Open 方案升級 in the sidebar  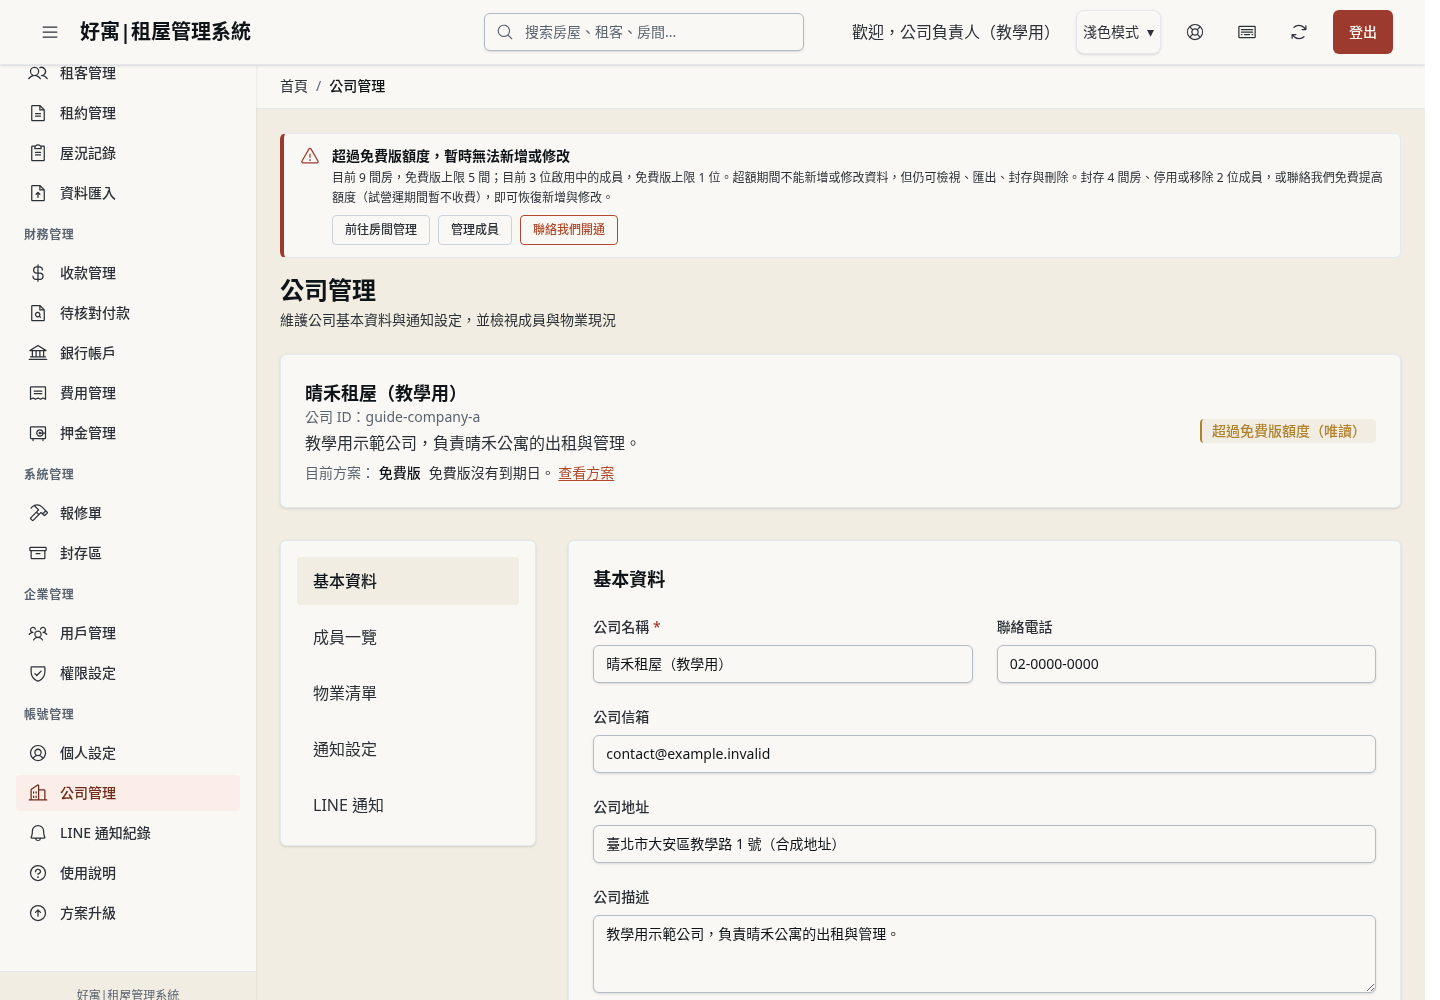[x=128, y=913]
